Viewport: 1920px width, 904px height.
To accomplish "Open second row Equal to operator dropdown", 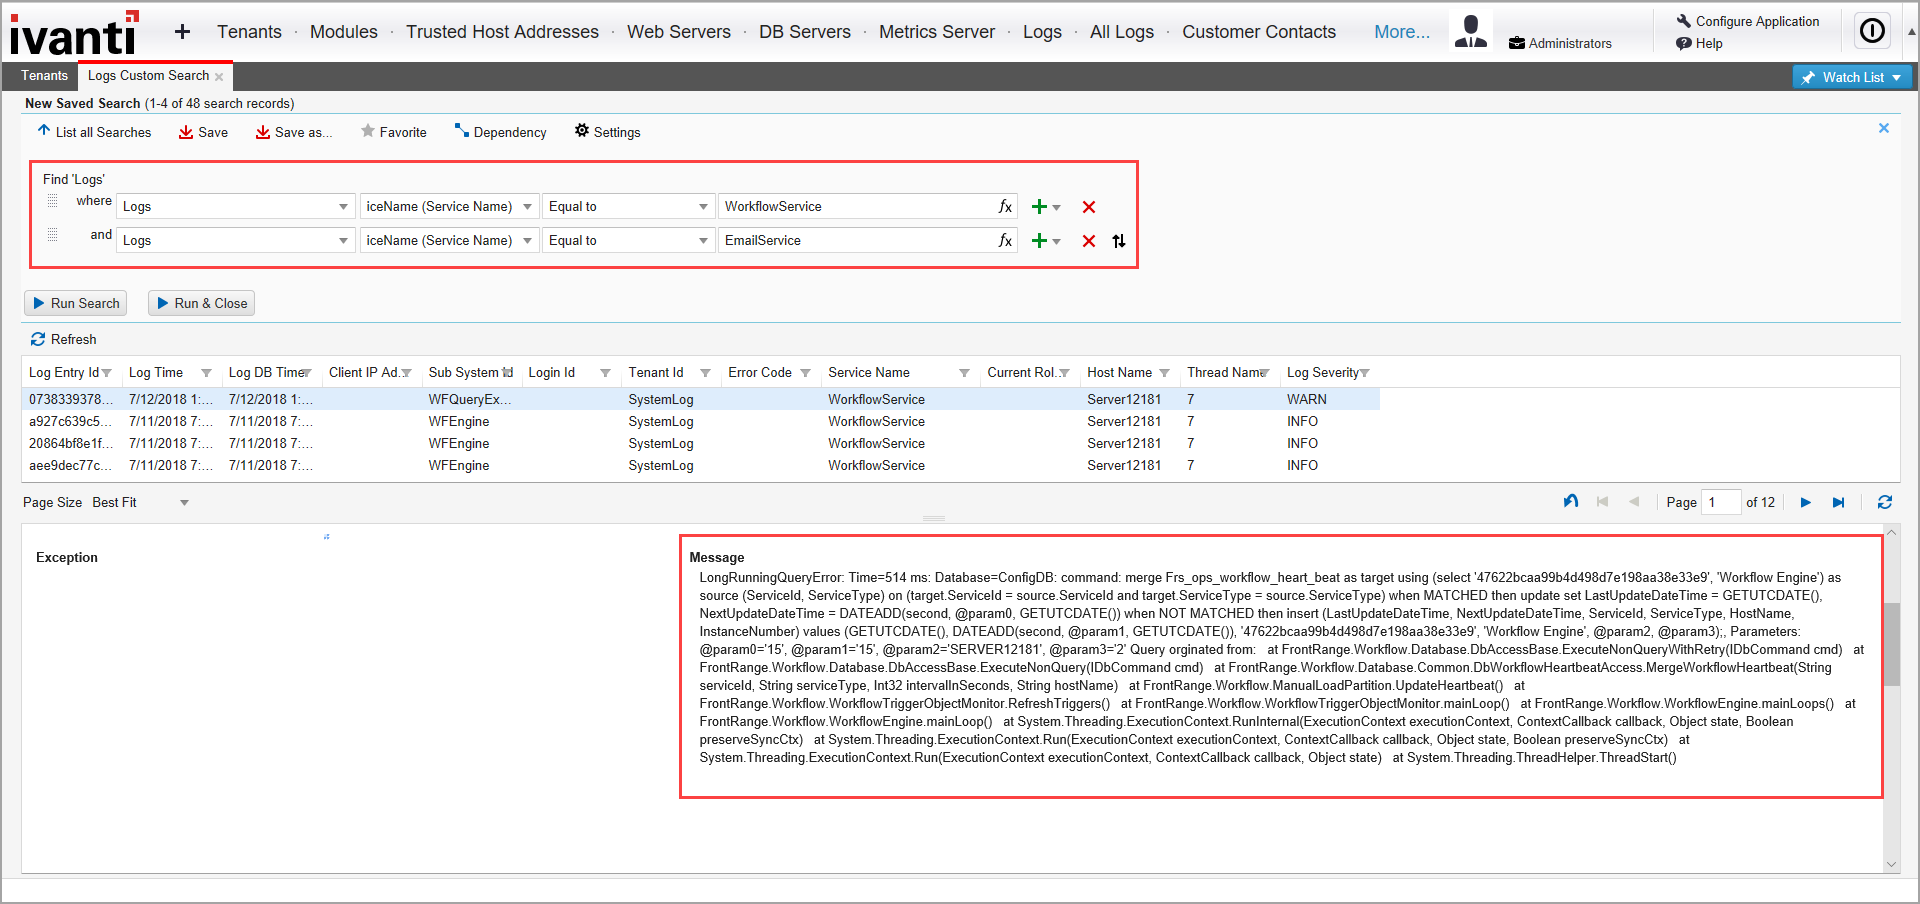I will tap(703, 241).
